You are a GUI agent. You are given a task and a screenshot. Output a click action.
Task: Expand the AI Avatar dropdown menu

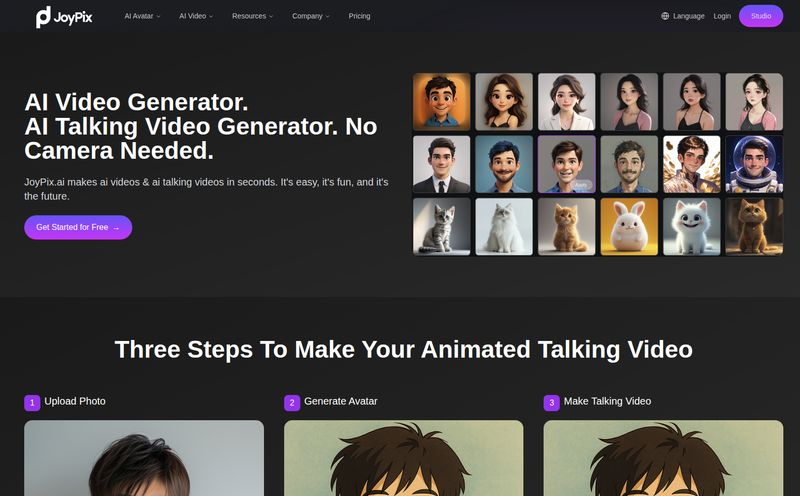tap(142, 16)
